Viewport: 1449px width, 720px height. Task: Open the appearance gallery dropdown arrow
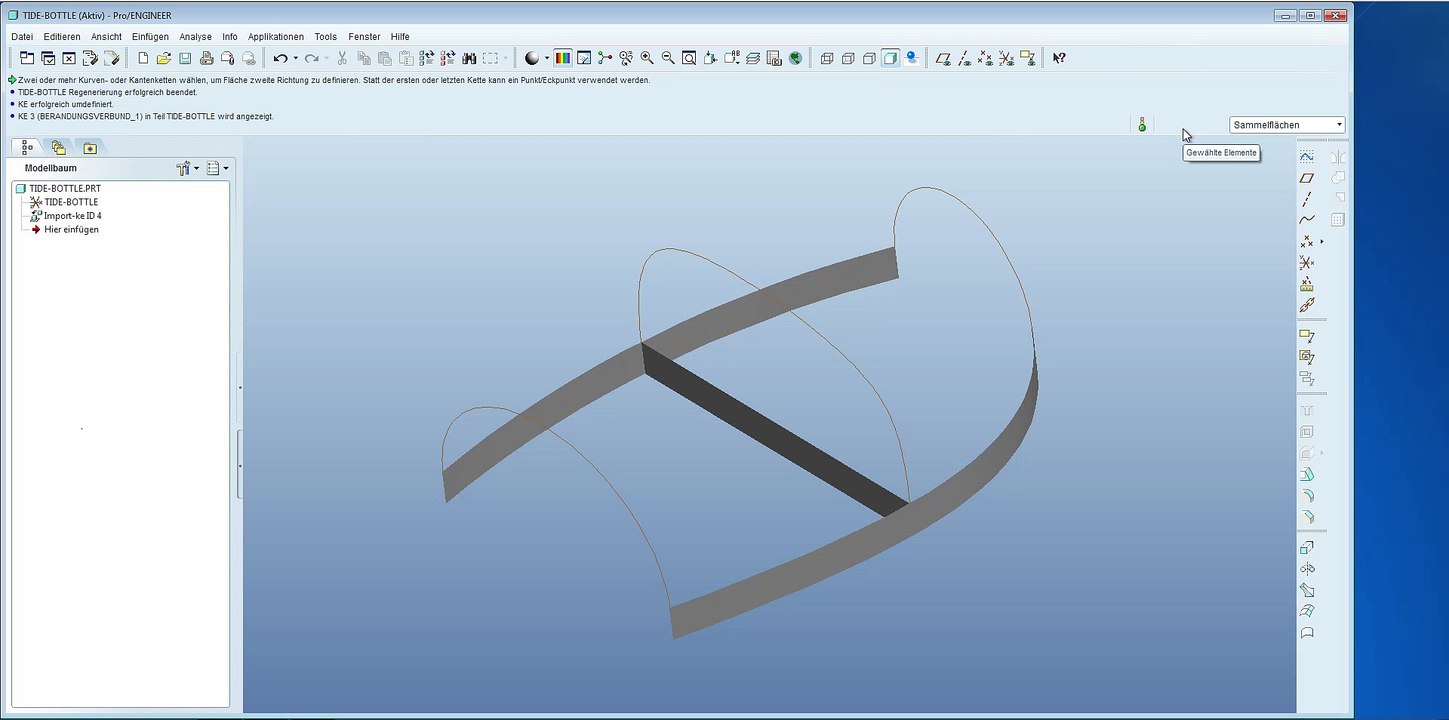(546, 58)
